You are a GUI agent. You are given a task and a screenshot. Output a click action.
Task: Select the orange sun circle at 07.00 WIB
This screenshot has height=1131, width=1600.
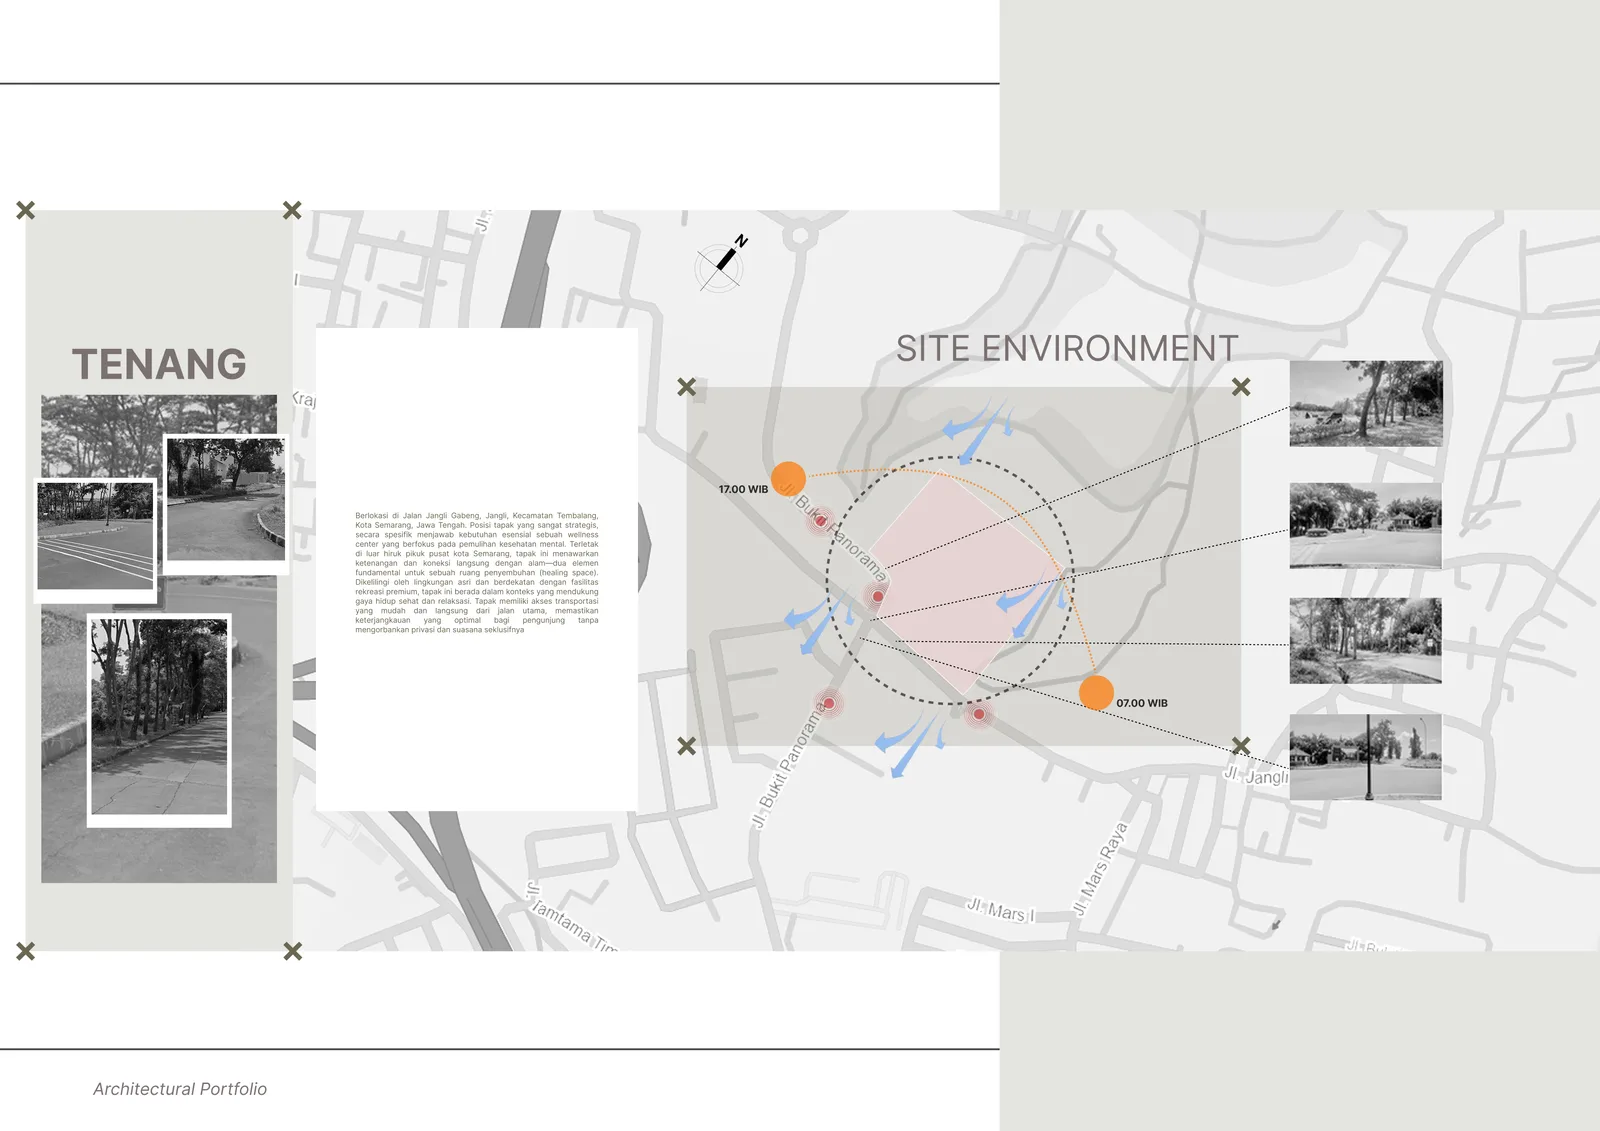[x=1096, y=692]
